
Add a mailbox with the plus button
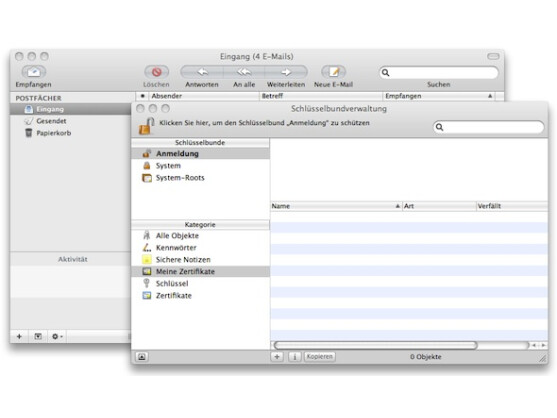[20, 336]
